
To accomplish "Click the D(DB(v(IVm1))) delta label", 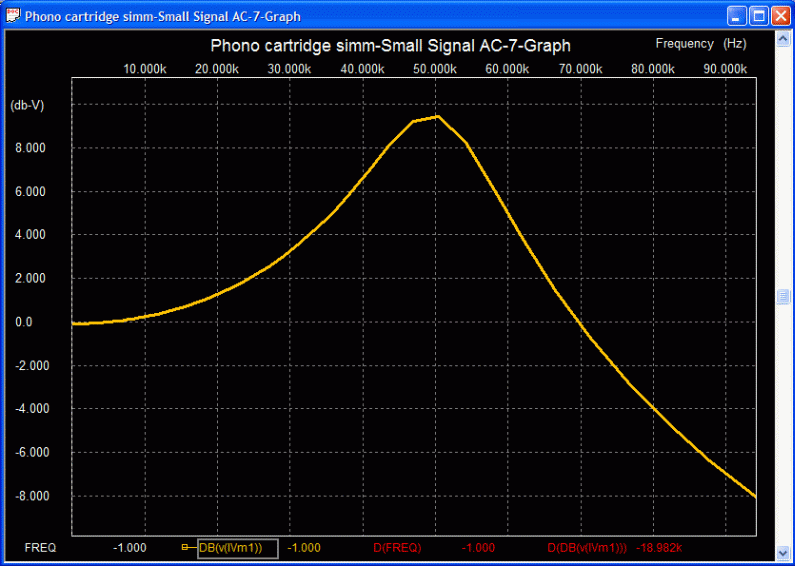I will click(587, 548).
